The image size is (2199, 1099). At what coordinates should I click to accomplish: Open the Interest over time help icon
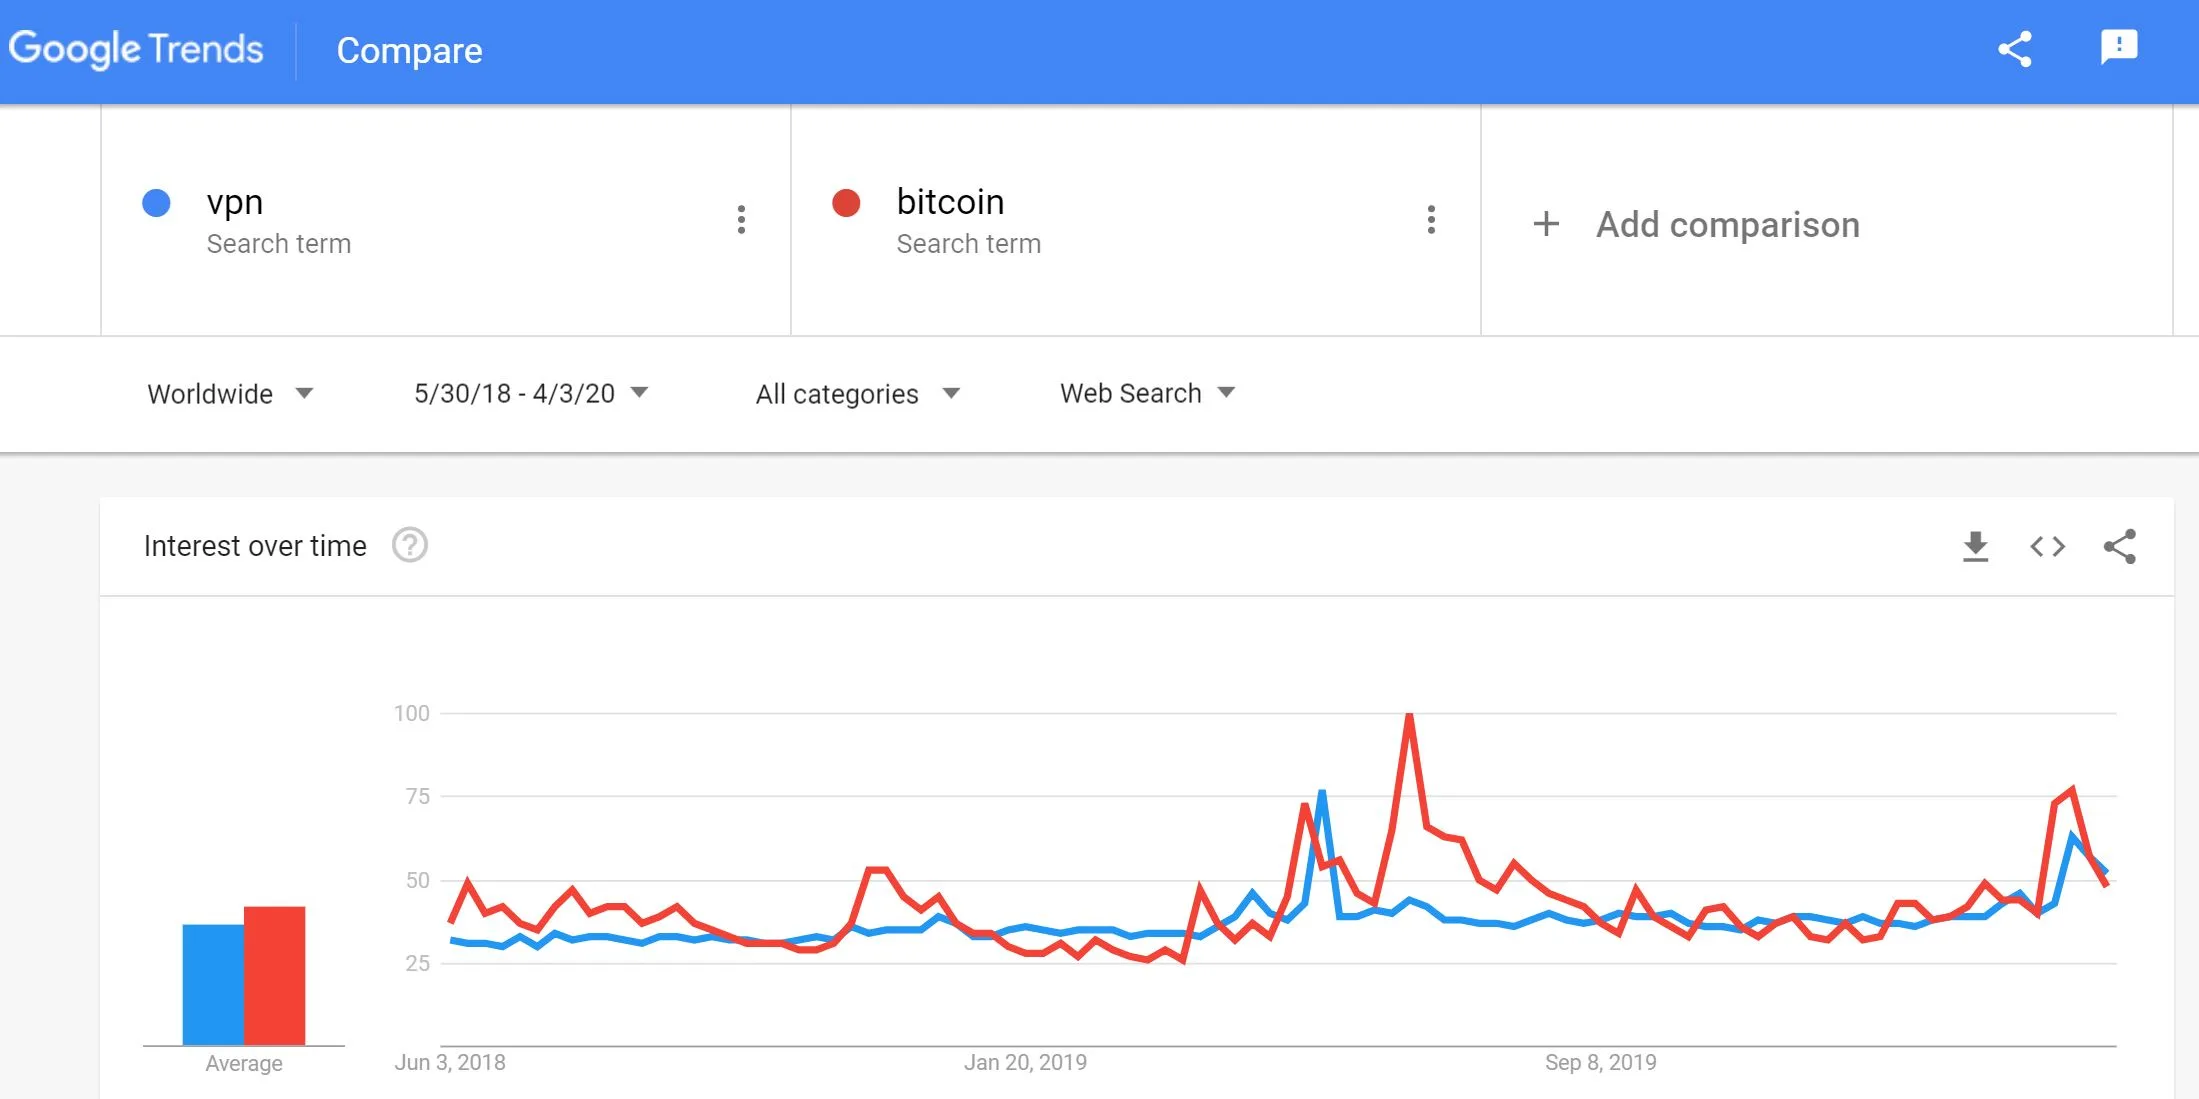[x=409, y=545]
